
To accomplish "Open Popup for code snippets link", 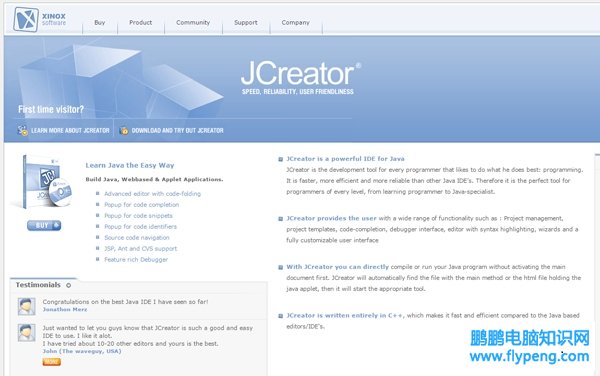I will [x=138, y=216].
